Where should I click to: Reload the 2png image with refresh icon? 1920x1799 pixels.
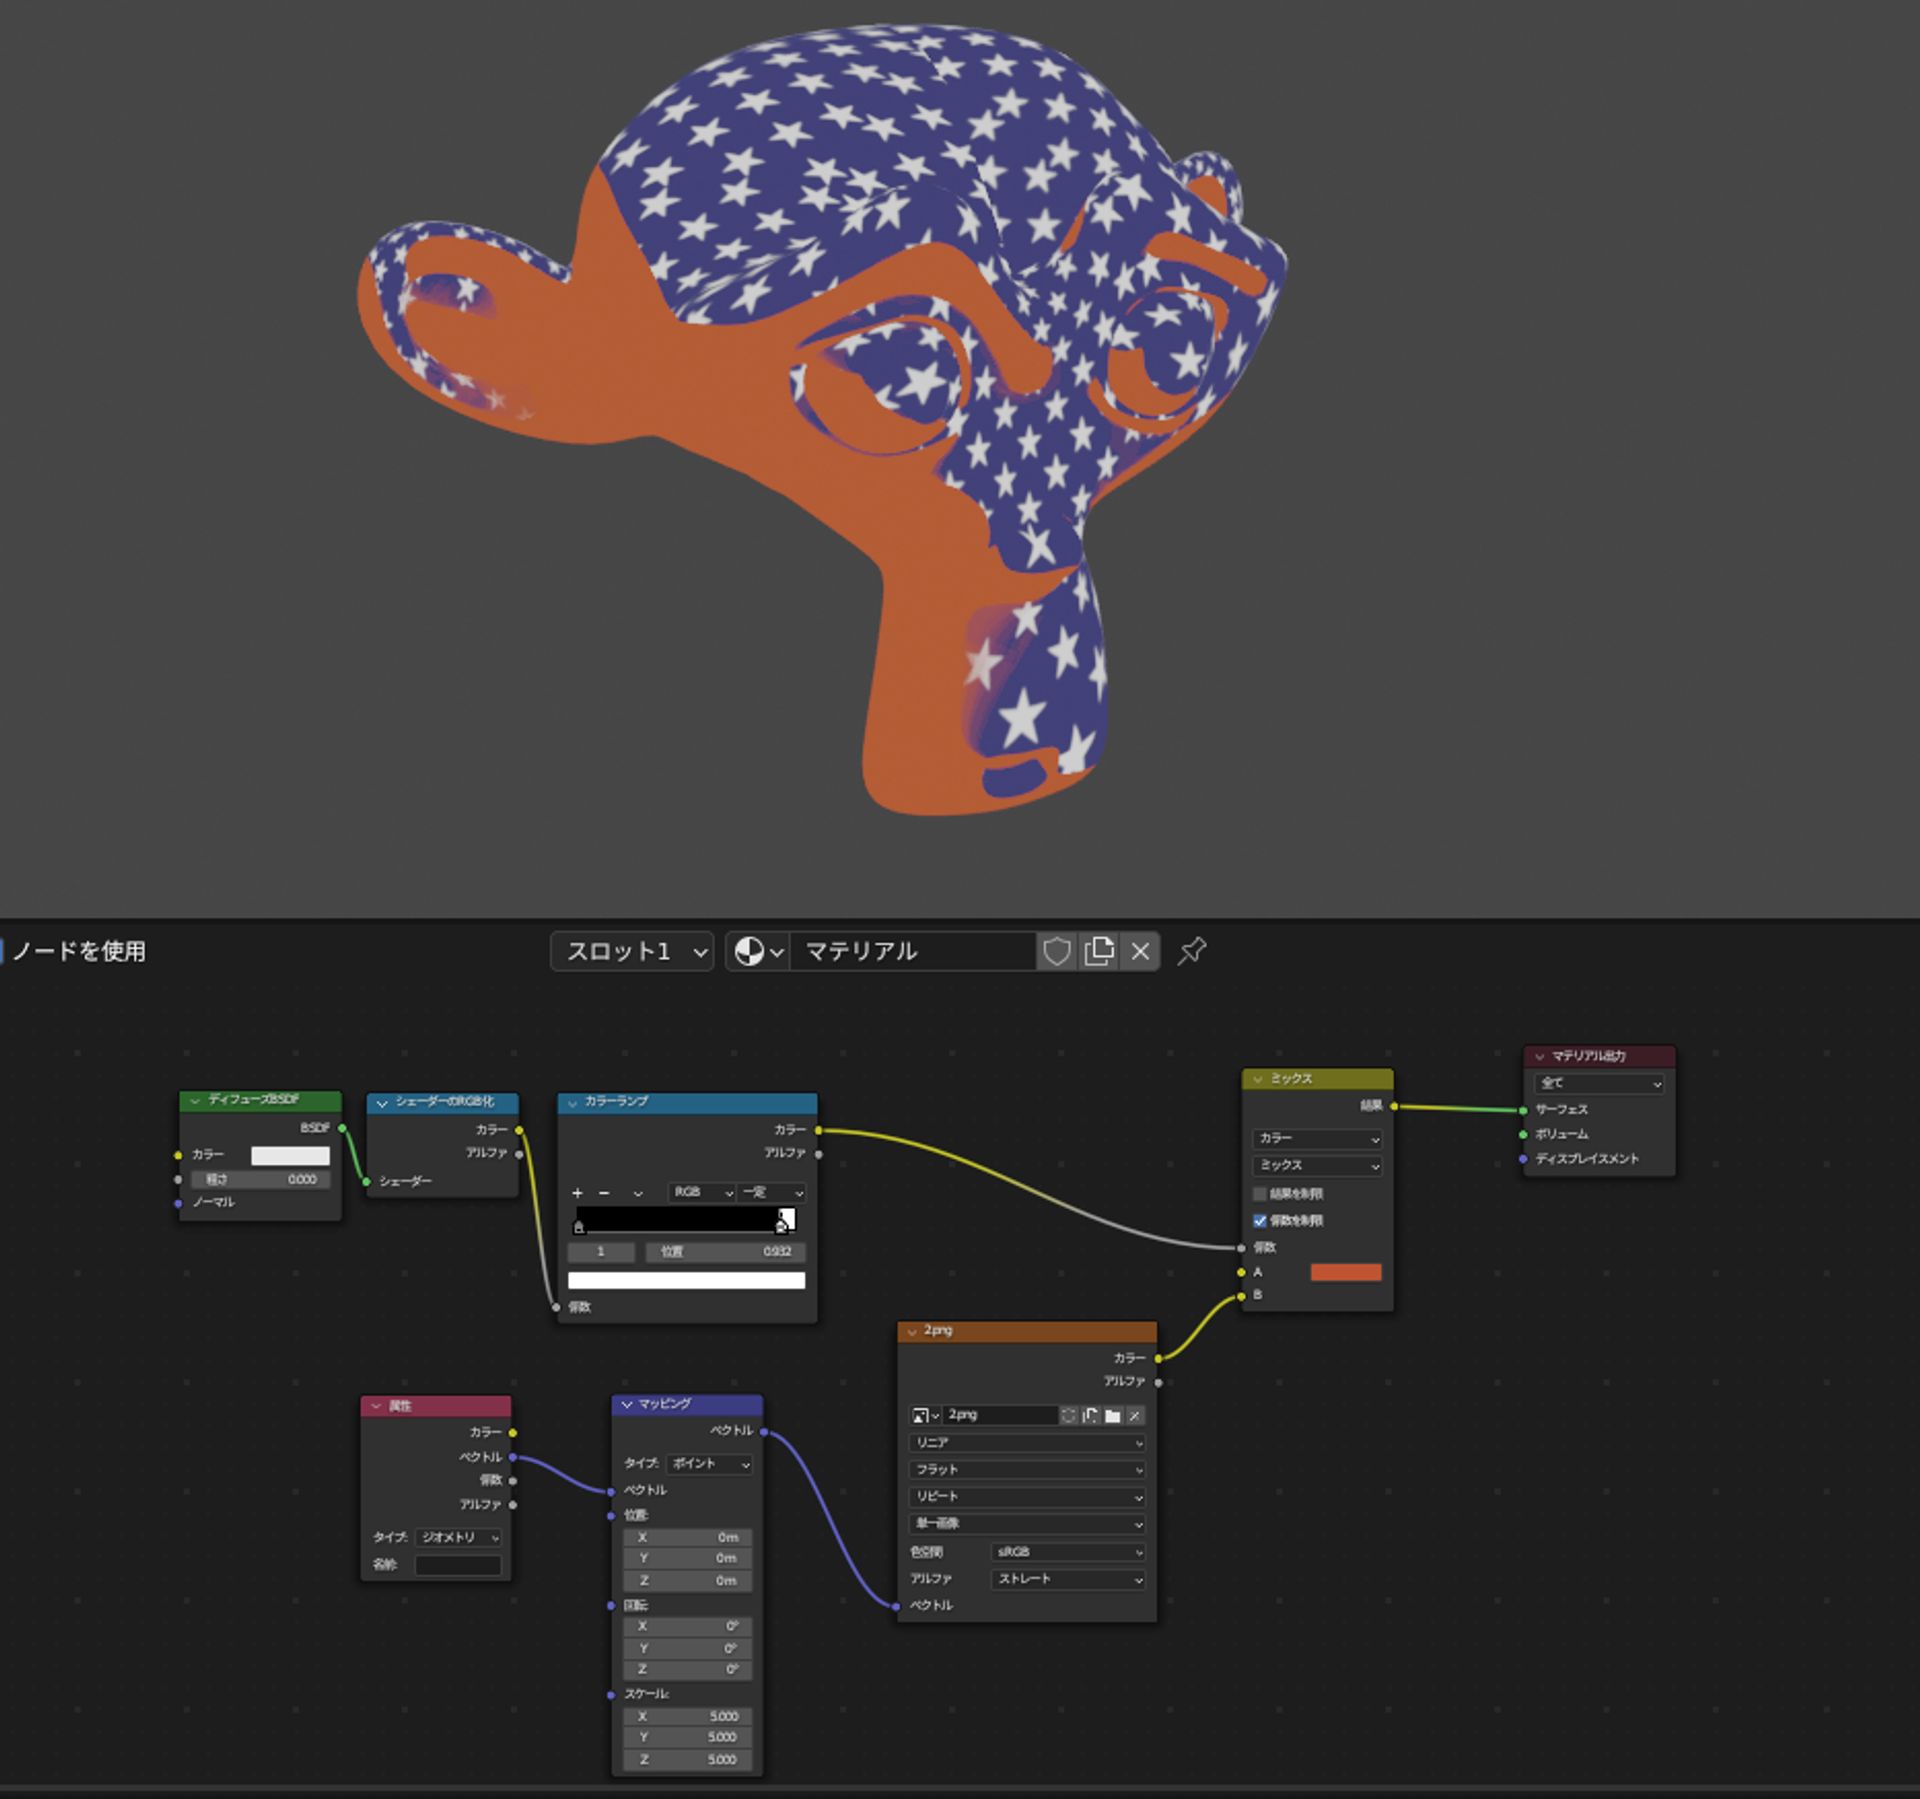click(1069, 1414)
